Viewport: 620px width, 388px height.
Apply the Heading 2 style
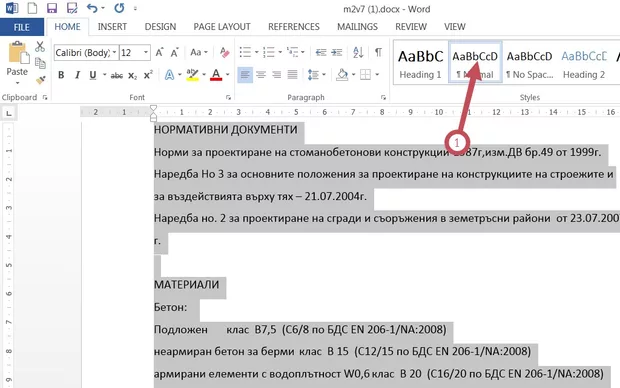[584, 63]
